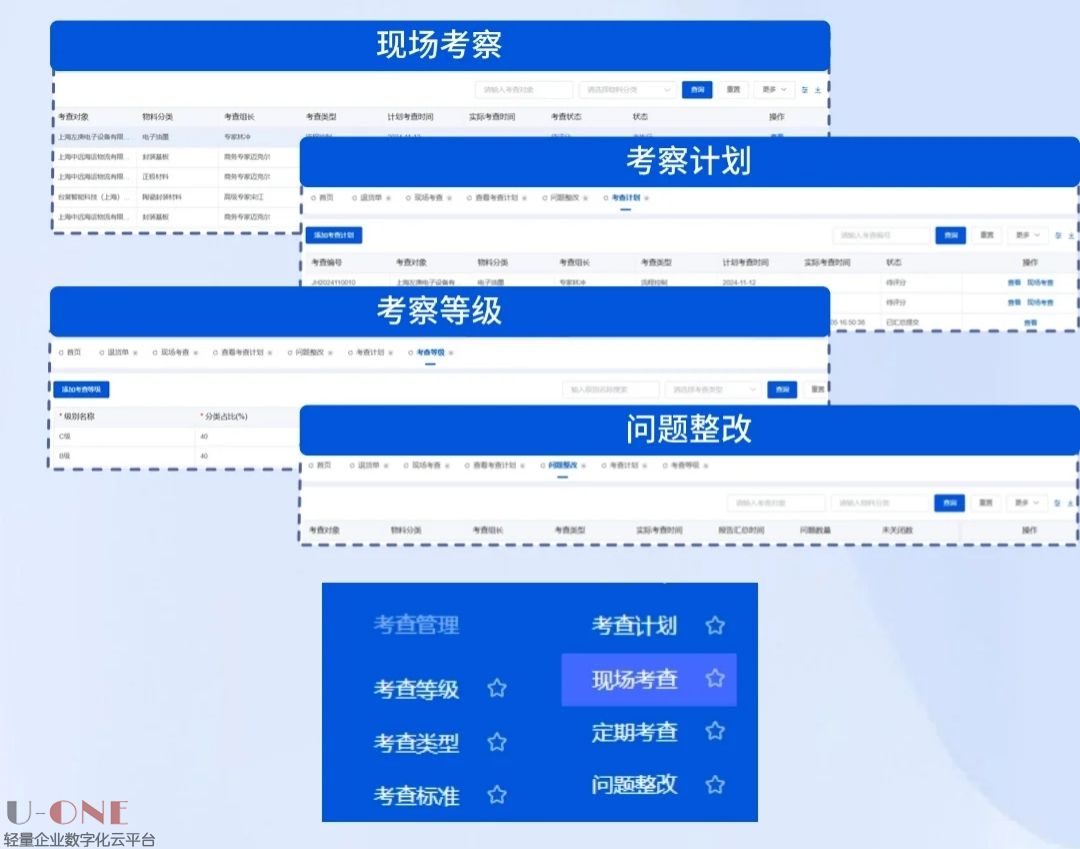This screenshot has height=849, width=1080.
Task: Open 考查计划 in the blue menu
Action: pyautogui.click(x=634, y=625)
